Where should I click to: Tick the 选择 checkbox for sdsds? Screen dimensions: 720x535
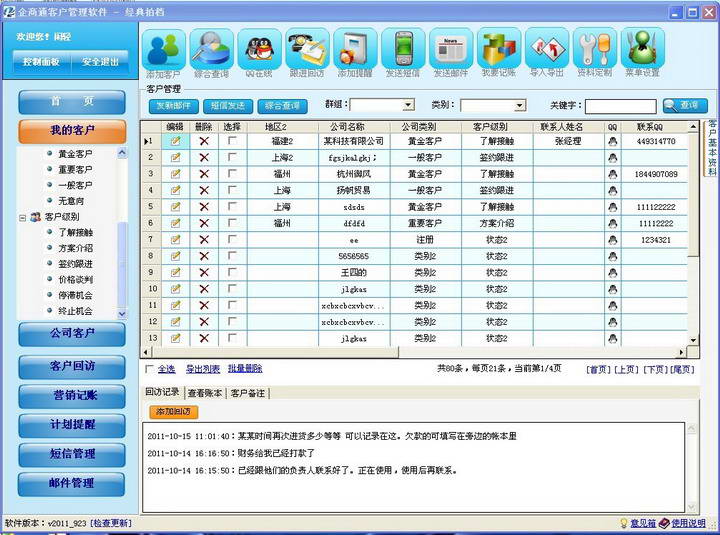click(x=232, y=206)
